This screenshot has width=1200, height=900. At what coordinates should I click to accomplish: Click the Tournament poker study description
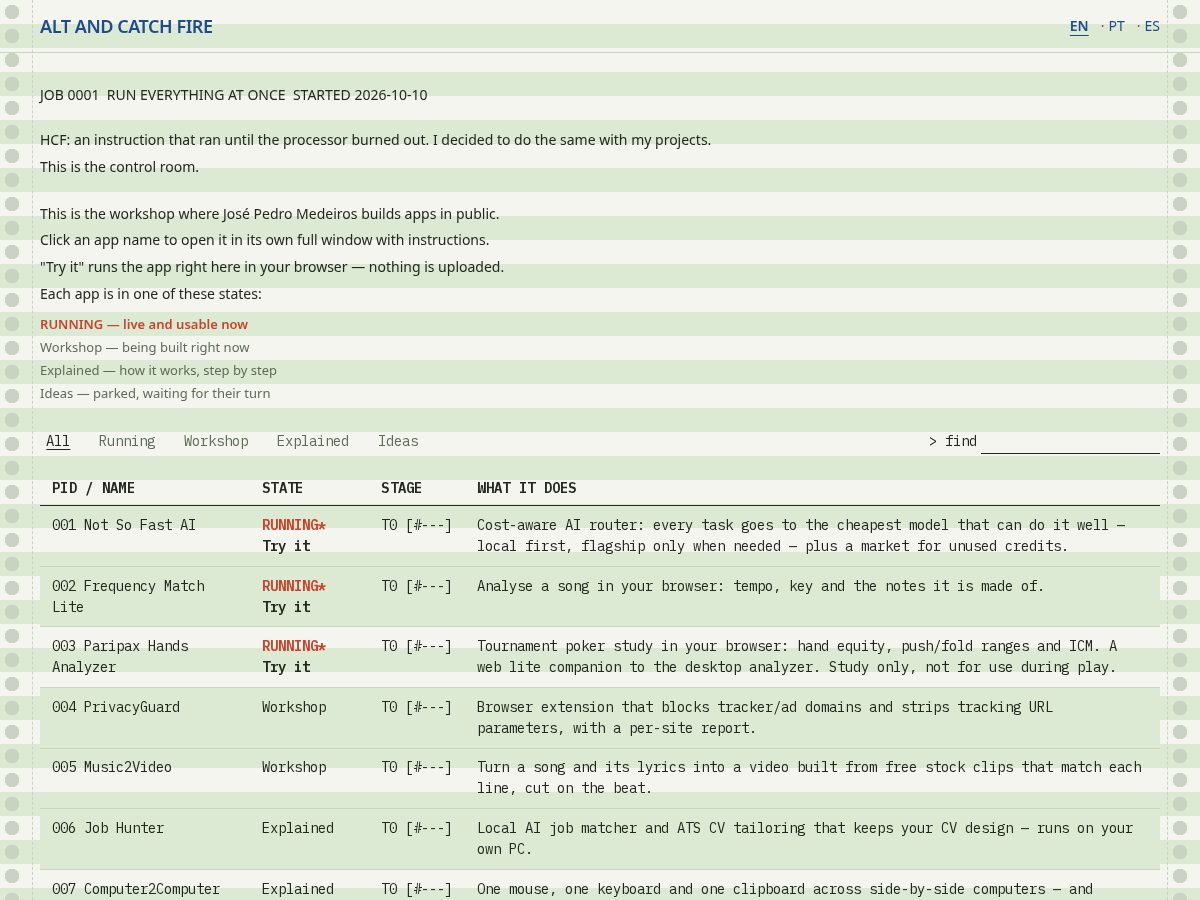point(797,656)
